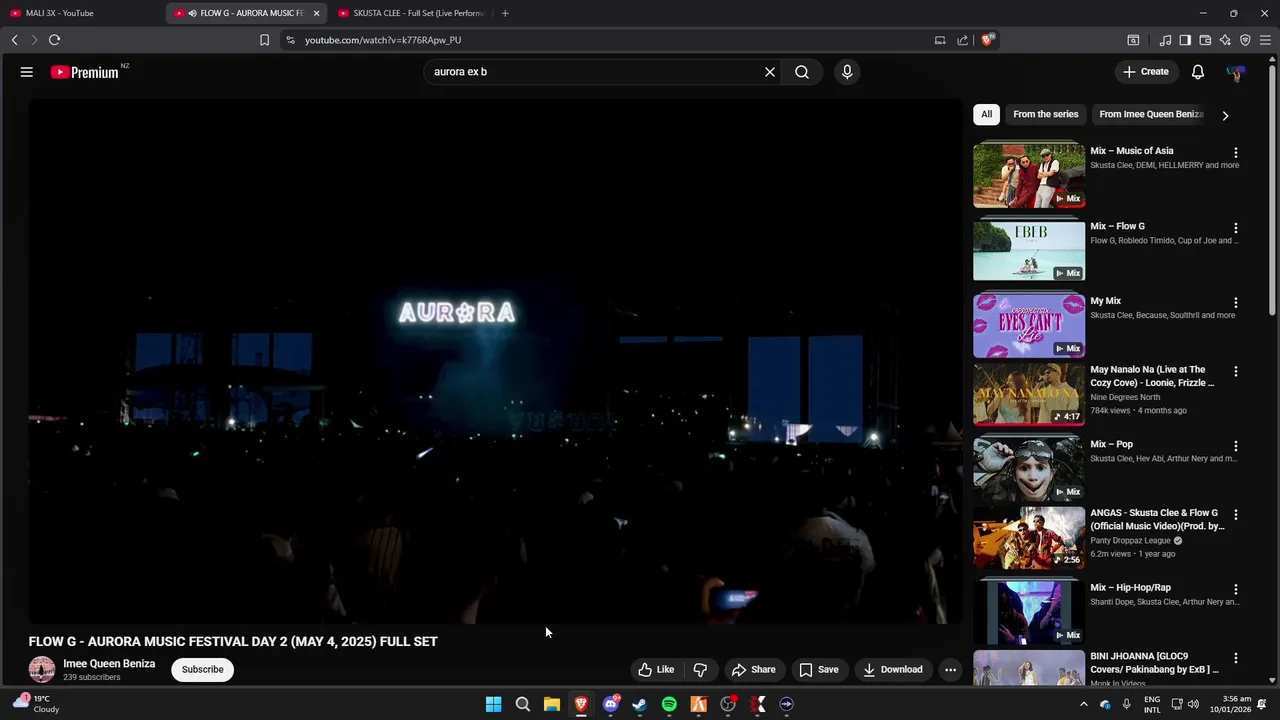Open the Mix – Music of Asia thumbnail
The image size is (1280, 720).
pos(1029,176)
